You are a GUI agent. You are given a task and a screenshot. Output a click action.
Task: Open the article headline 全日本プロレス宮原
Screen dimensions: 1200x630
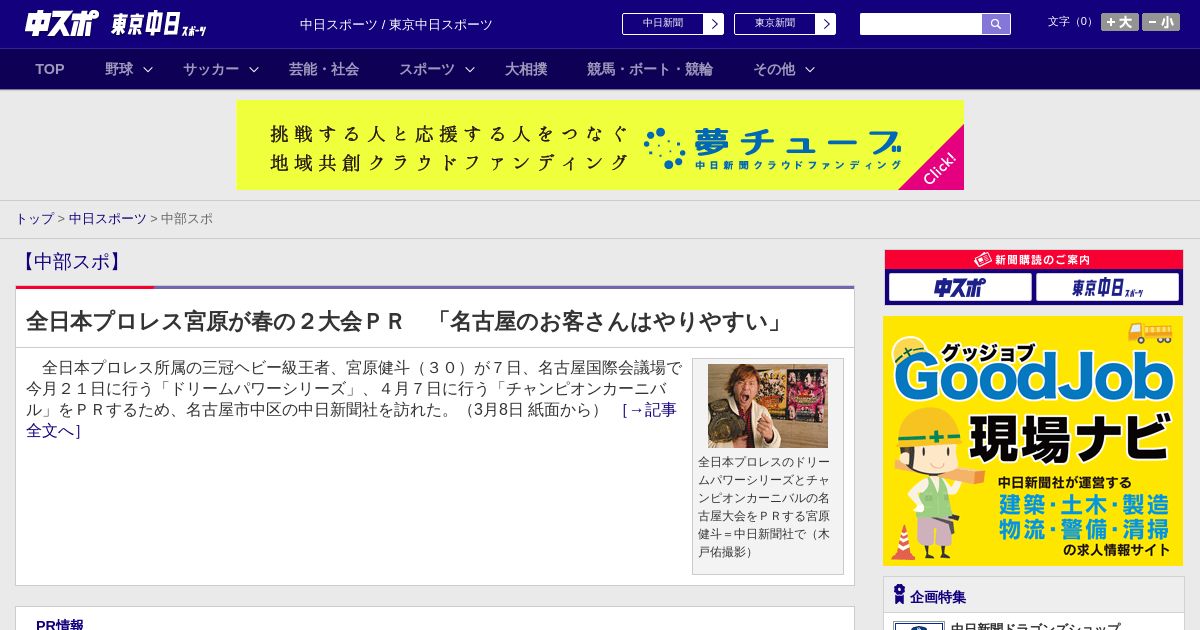tap(406, 321)
